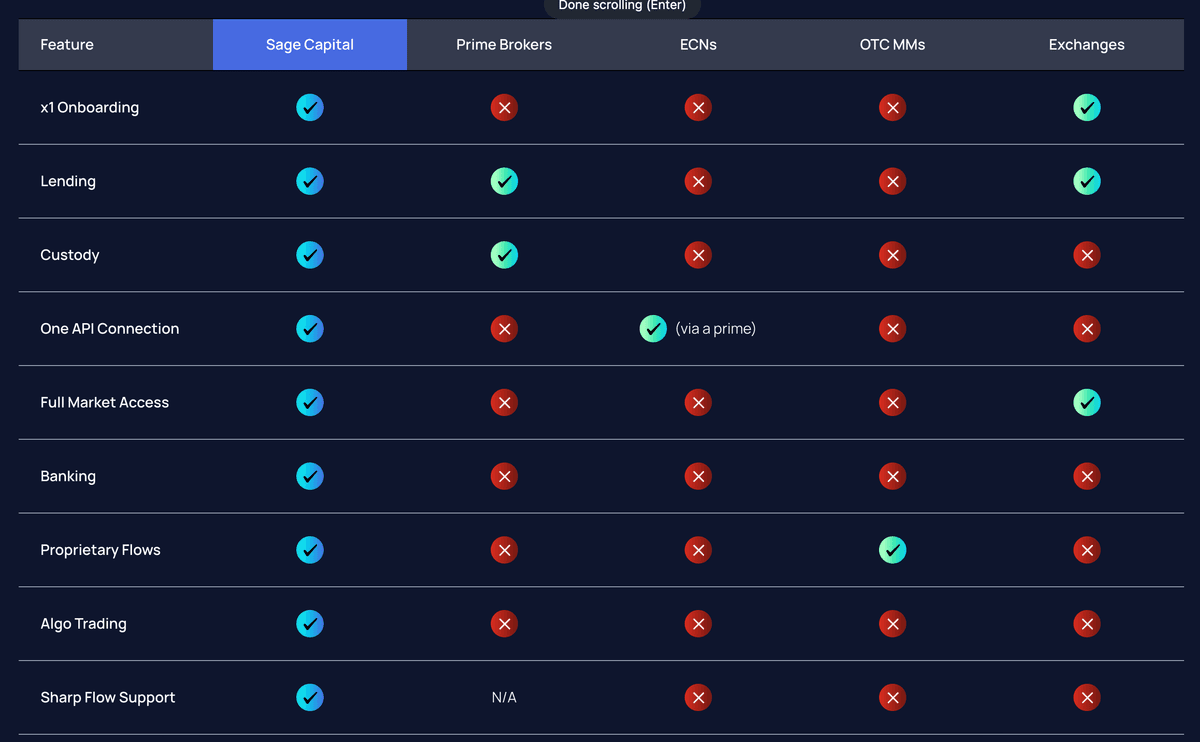This screenshot has height=742, width=1200.
Task: Click Prime Brokers cross in Full Market Access row
Action: point(504,402)
